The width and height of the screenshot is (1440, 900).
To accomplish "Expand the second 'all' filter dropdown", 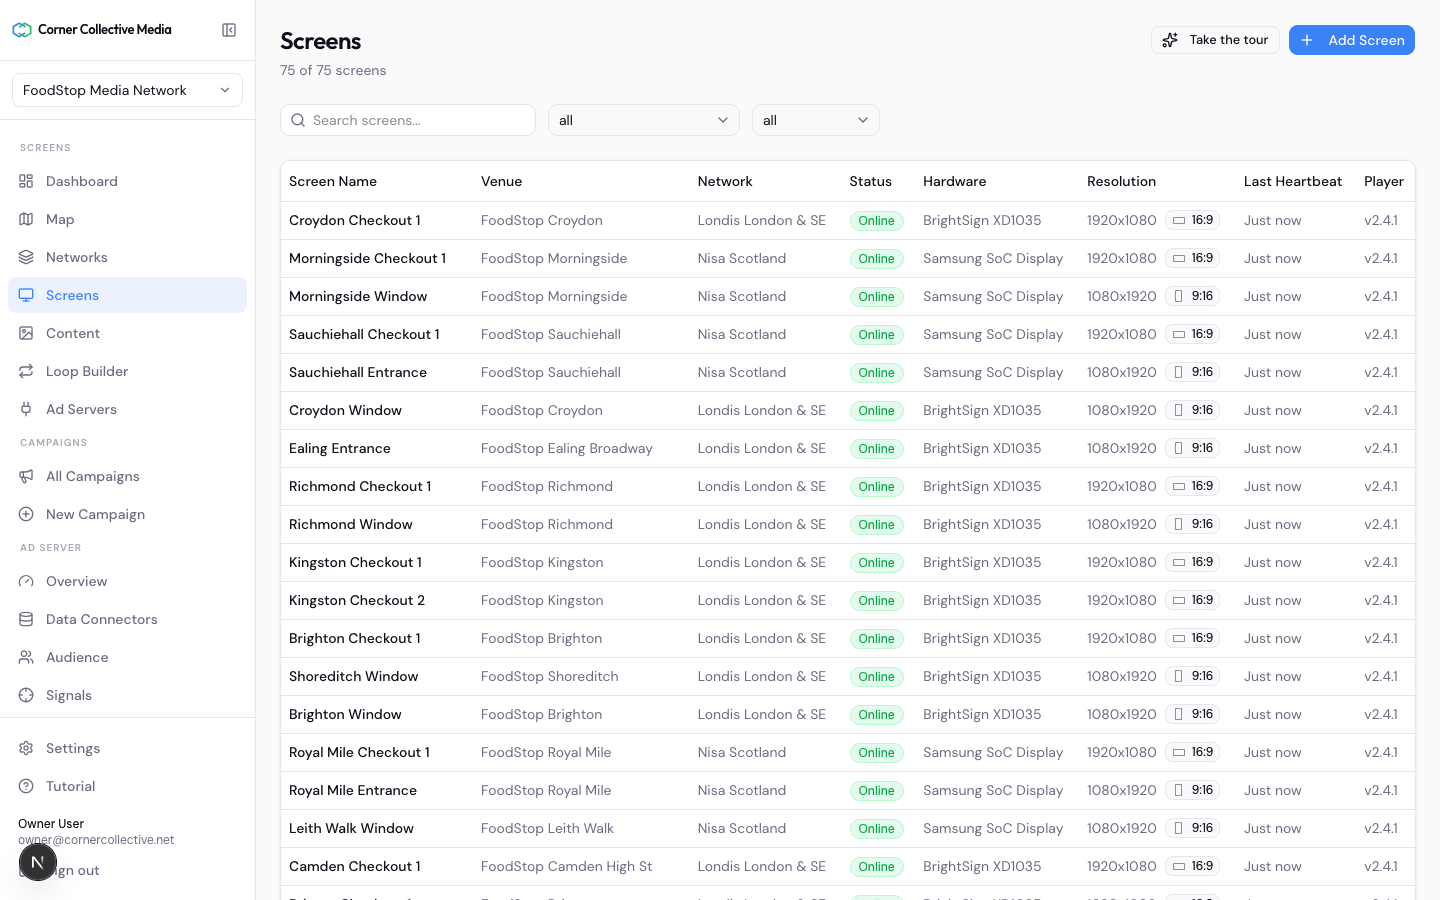I will pos(816,120).
